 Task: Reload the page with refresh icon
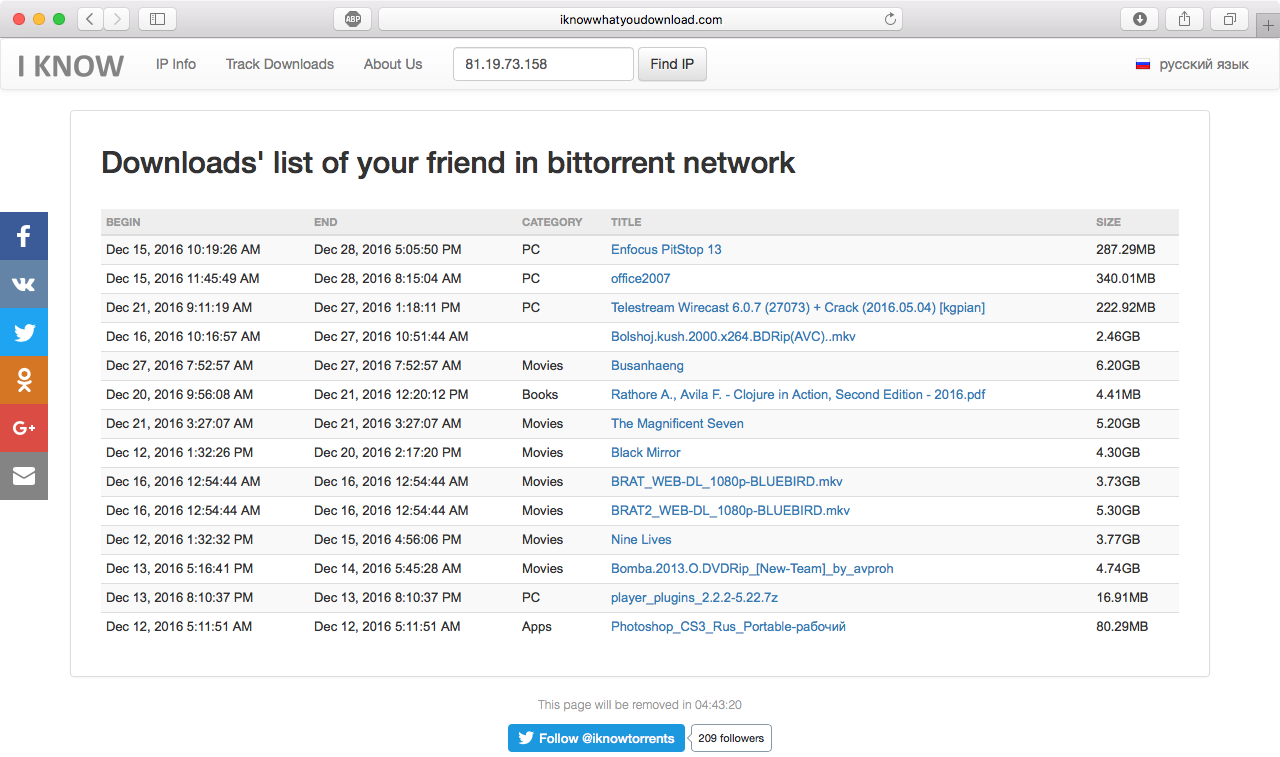point(890,19)
